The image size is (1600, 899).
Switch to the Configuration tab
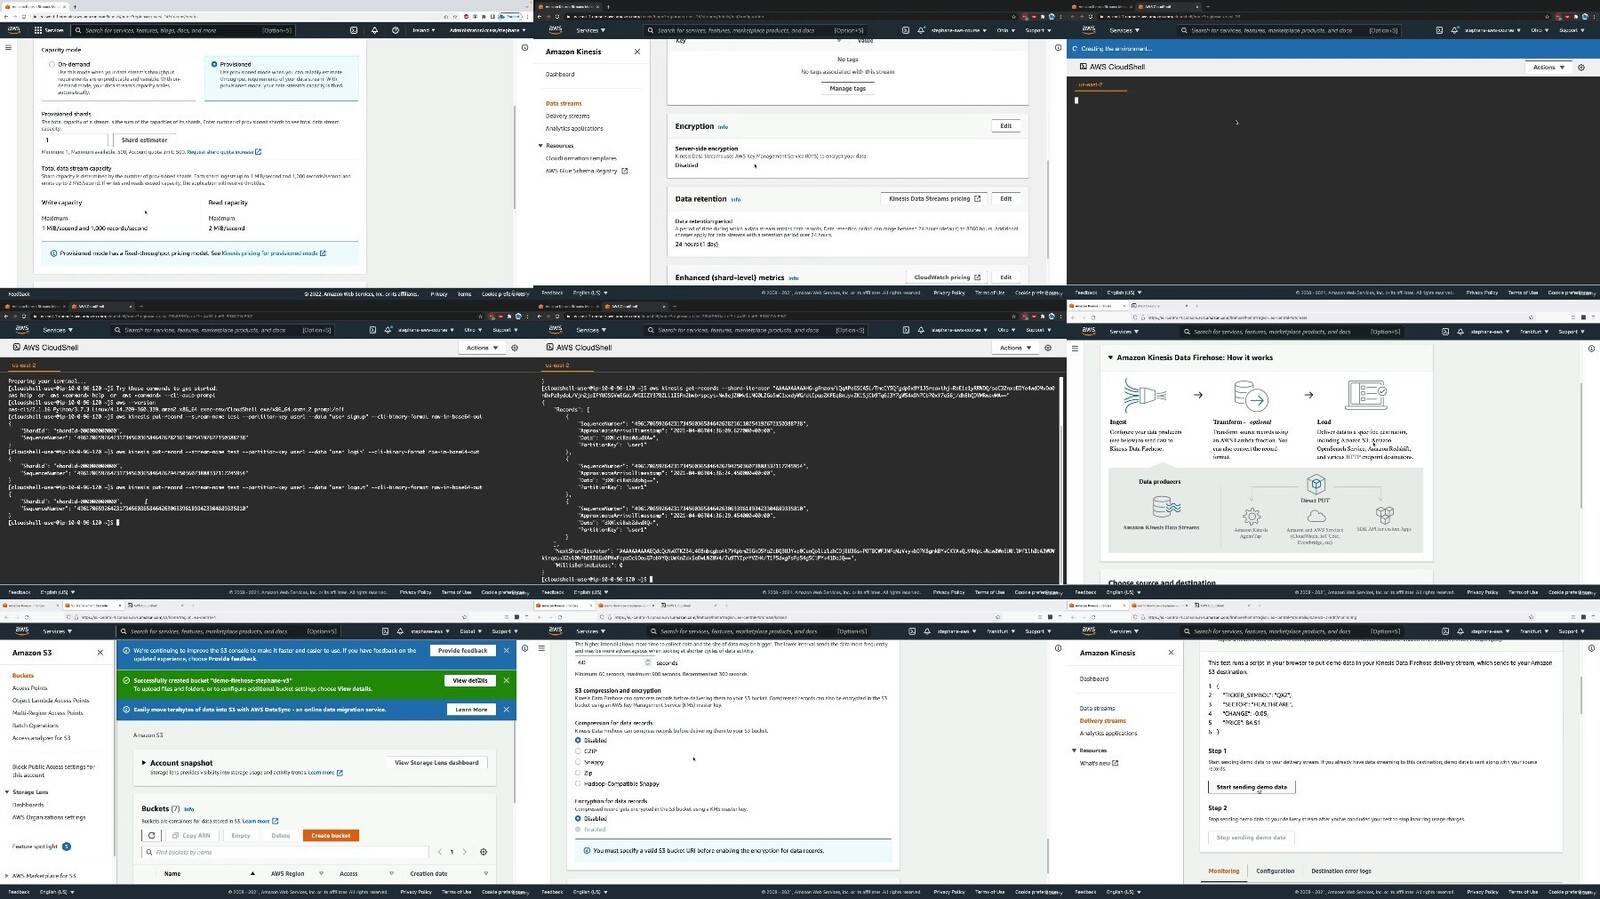[x=1275, y=871]
